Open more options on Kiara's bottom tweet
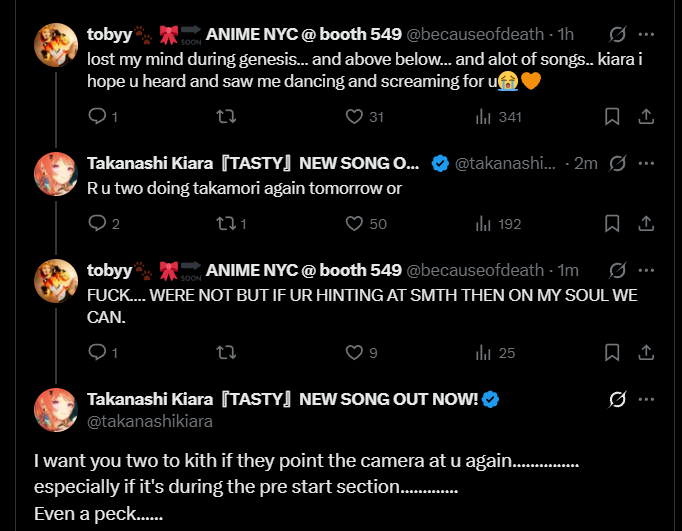Viewport: 682px width, 531px height. coord(646,400)
